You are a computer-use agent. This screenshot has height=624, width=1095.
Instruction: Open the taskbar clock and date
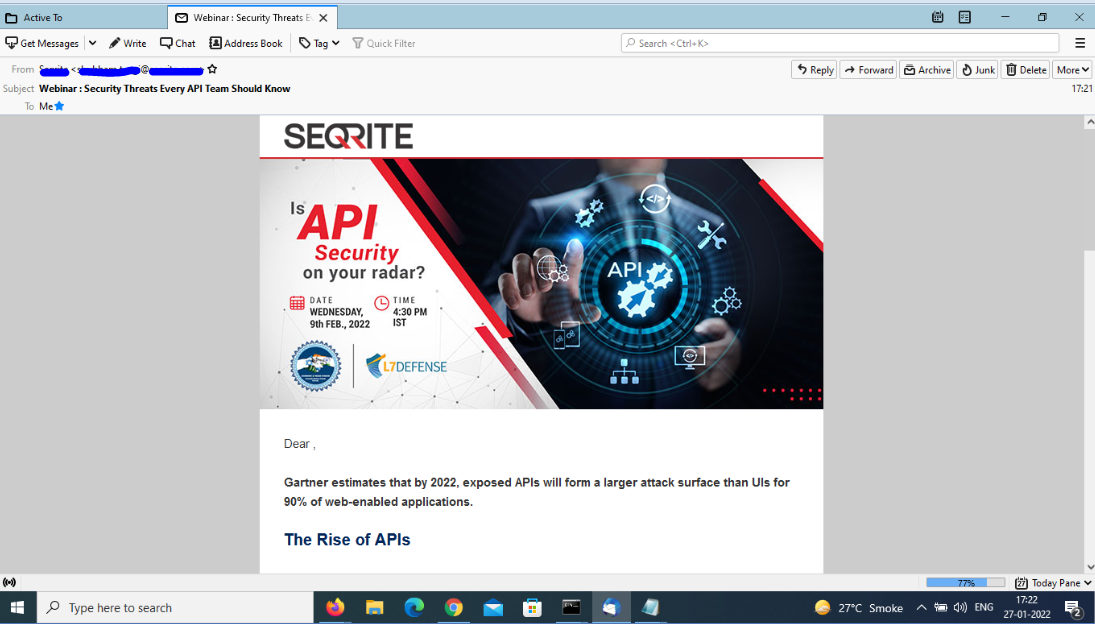(x=1027, y=607)
